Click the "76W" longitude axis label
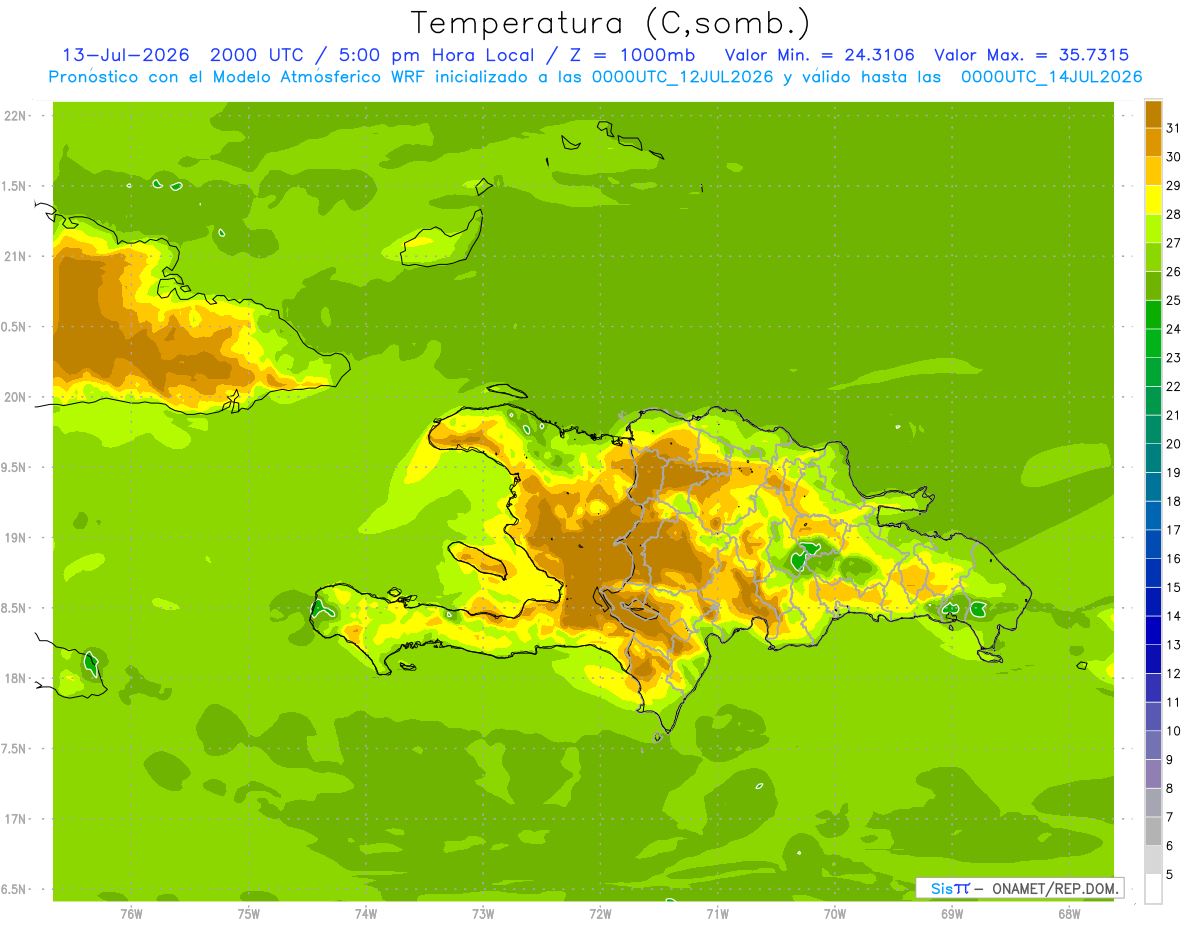This screenshot has height=927, width=1200. [x=131, y=913]
